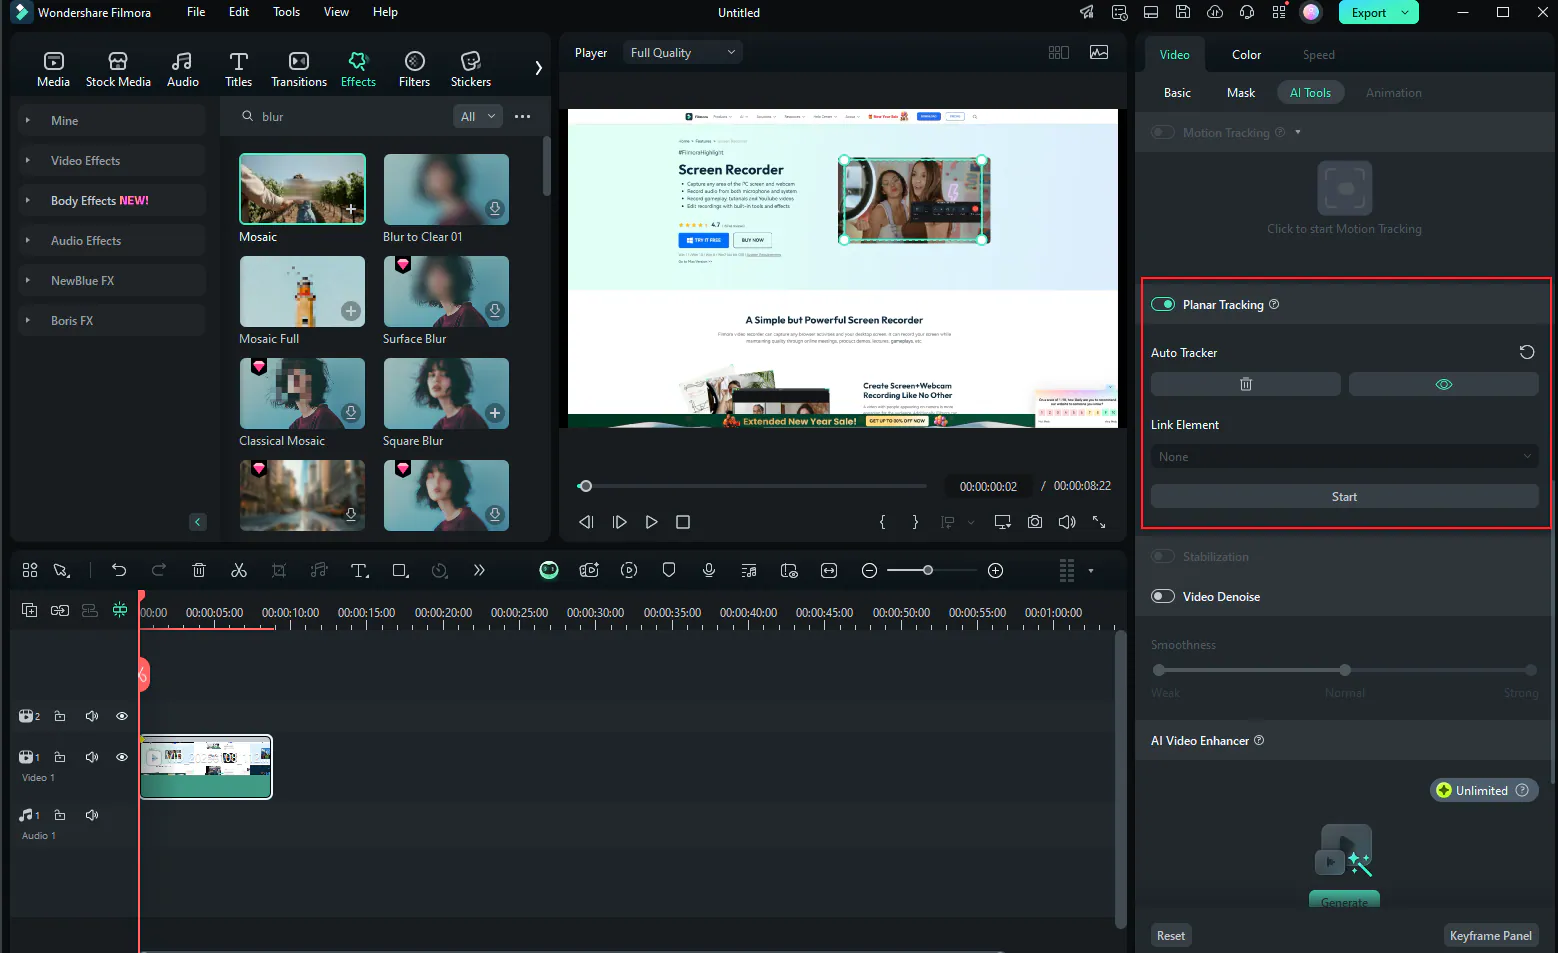1558x953 pixels.
Task: Click the Reset button
Action: pos(1171,936)
